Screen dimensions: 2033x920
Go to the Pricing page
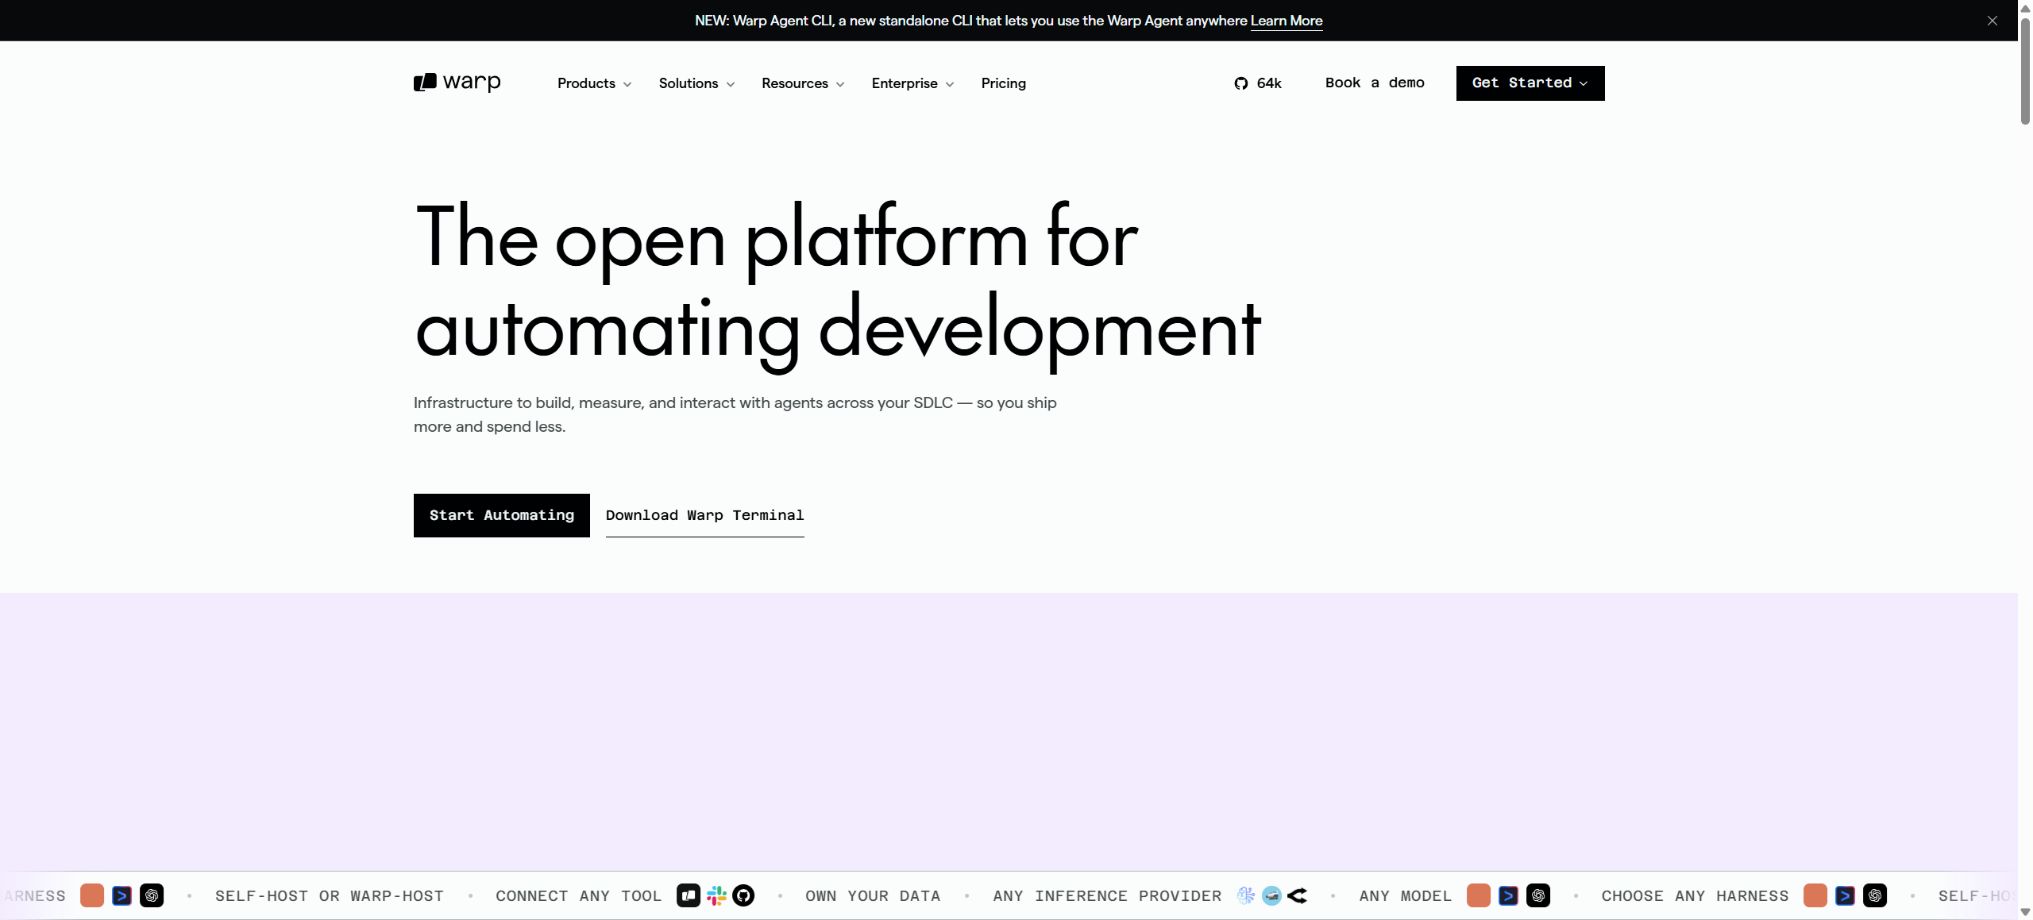(1003, 84)
